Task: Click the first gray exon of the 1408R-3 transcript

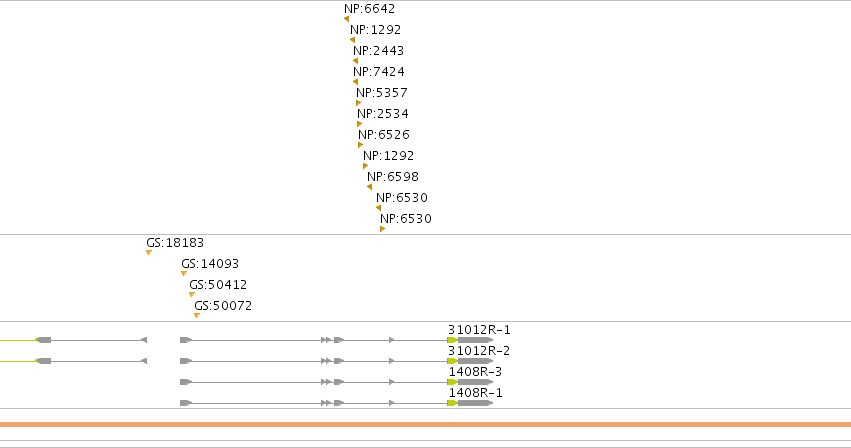Action: coord(186,382)
